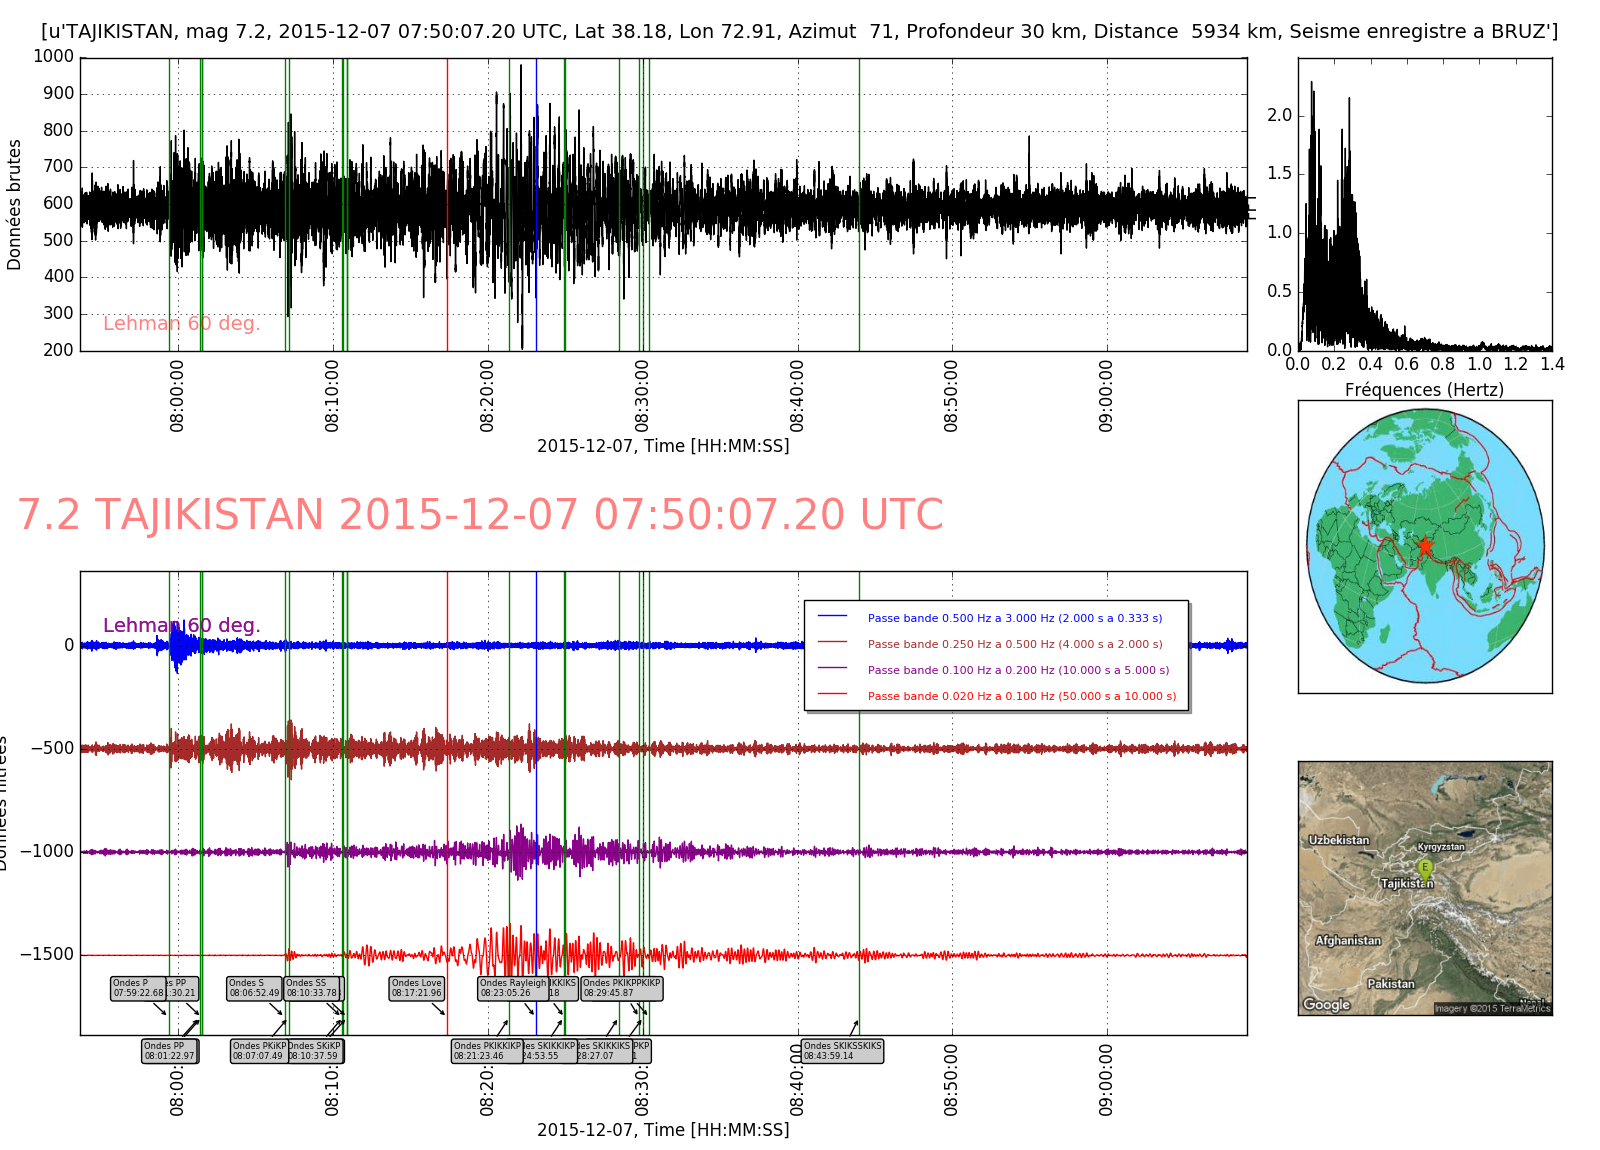Click the Google logo on the satellite map

1326,1004
